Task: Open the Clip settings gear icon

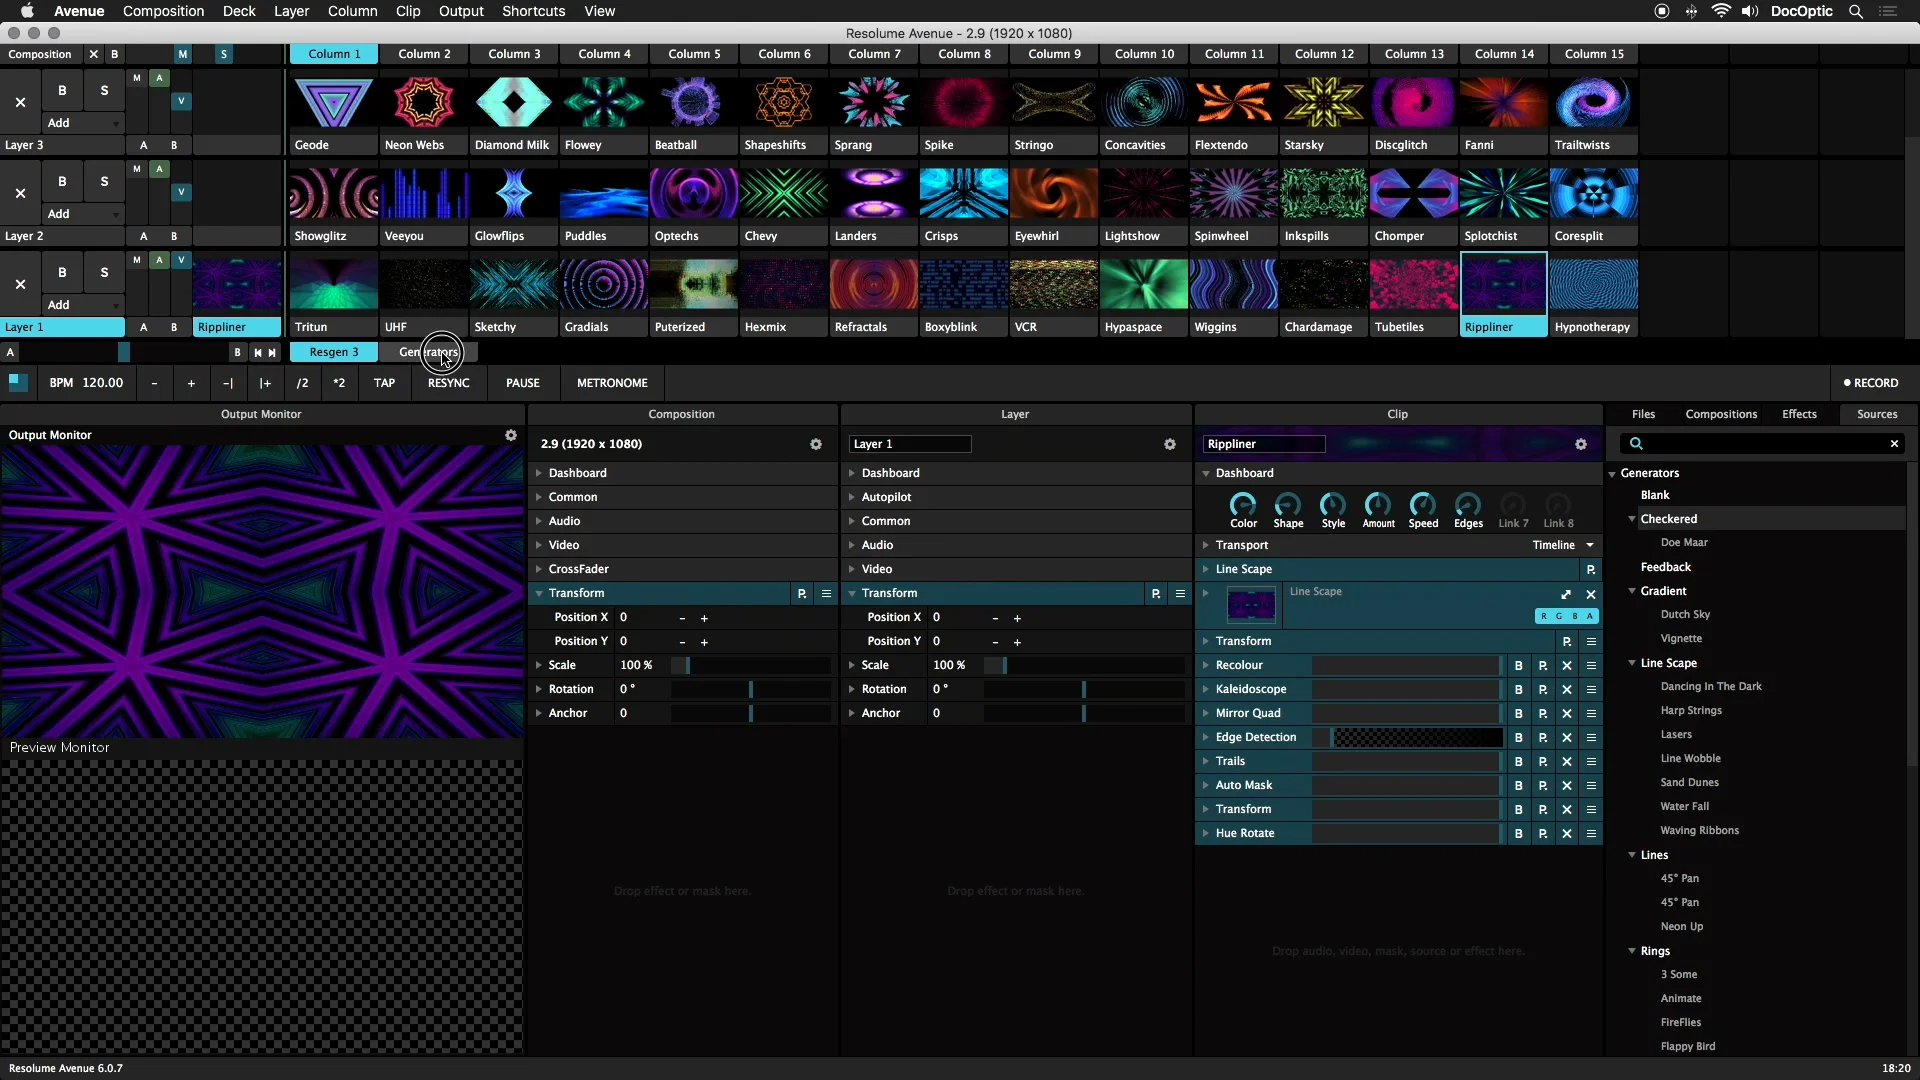Action: coord(1581,444)
